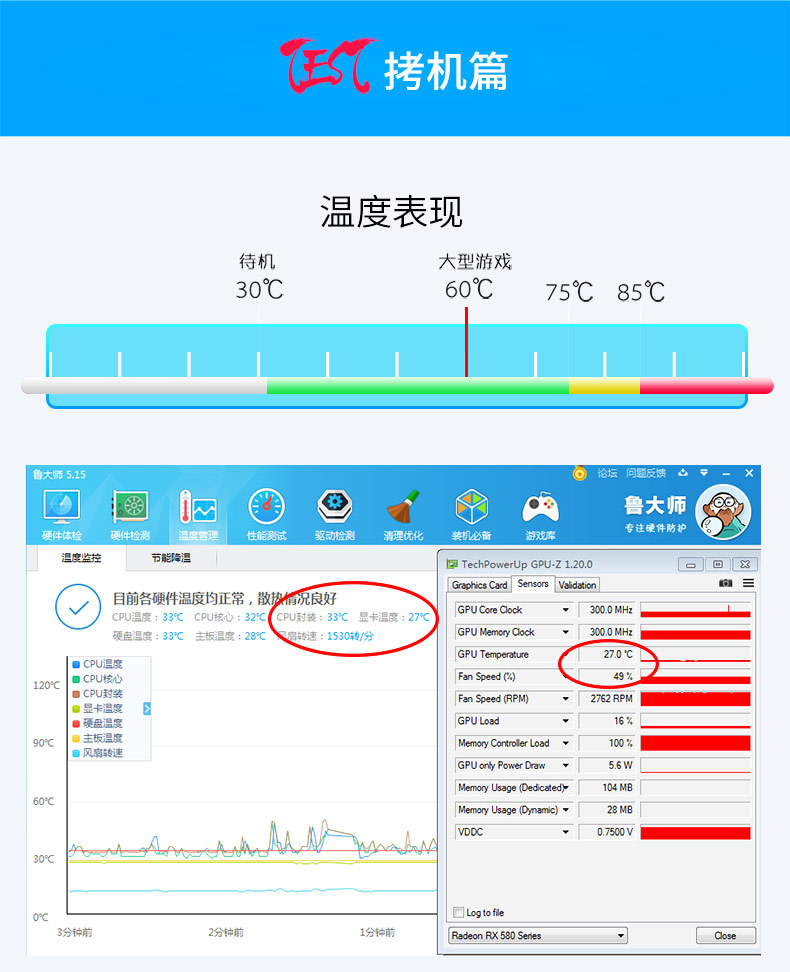Toggle CPU温度 legend series
This screenshot has height=972, width=790.
click(97, 664)
